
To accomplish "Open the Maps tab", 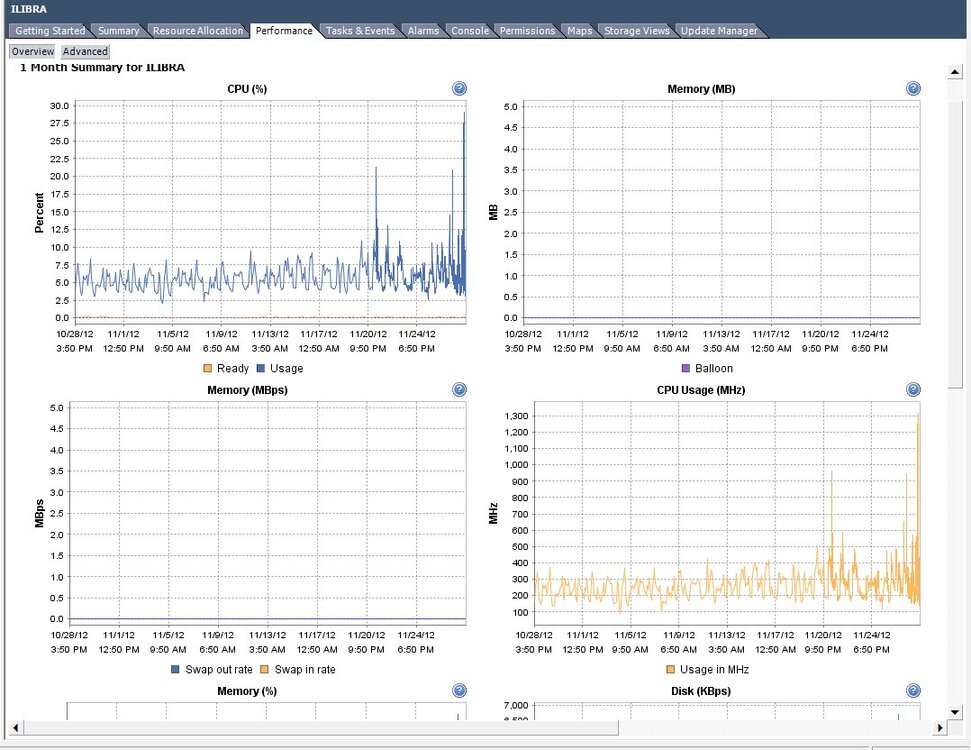I will click(580, 30).
